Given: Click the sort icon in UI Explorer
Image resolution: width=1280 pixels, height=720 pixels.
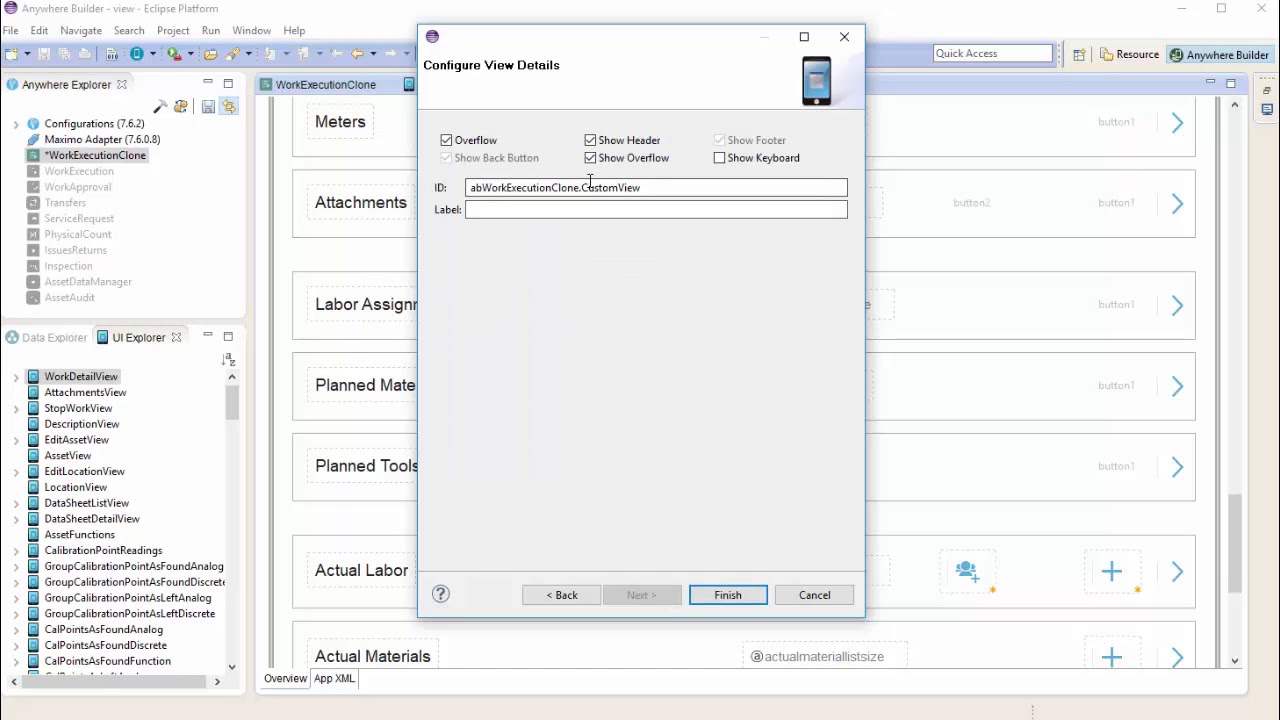Looking at the screenshot, I should click(228, 359).
